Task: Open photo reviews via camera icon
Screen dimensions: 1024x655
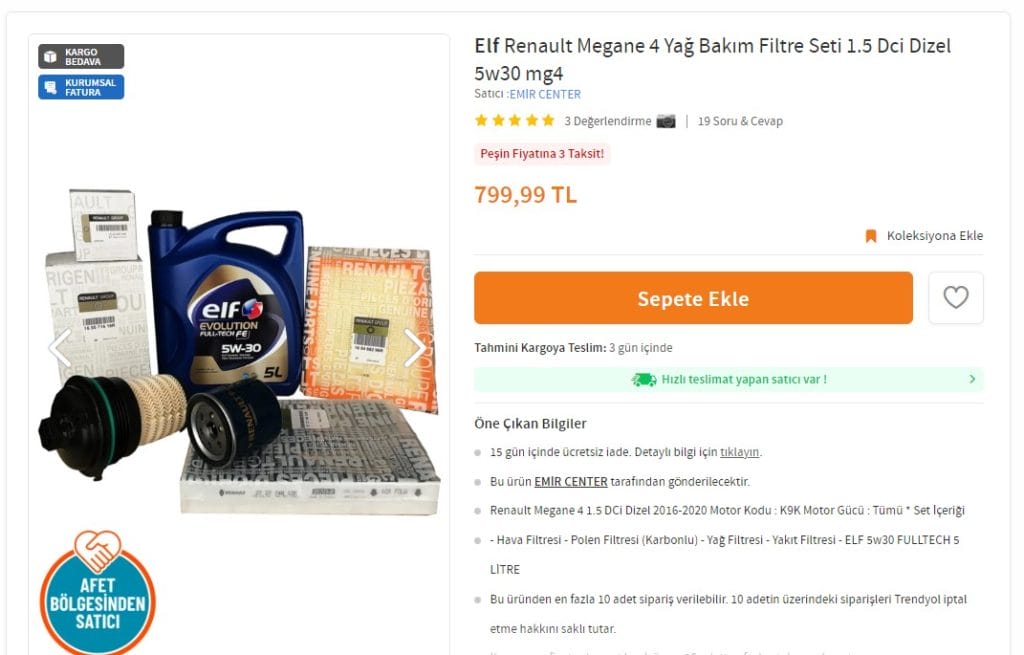Action: click(666, 121)
